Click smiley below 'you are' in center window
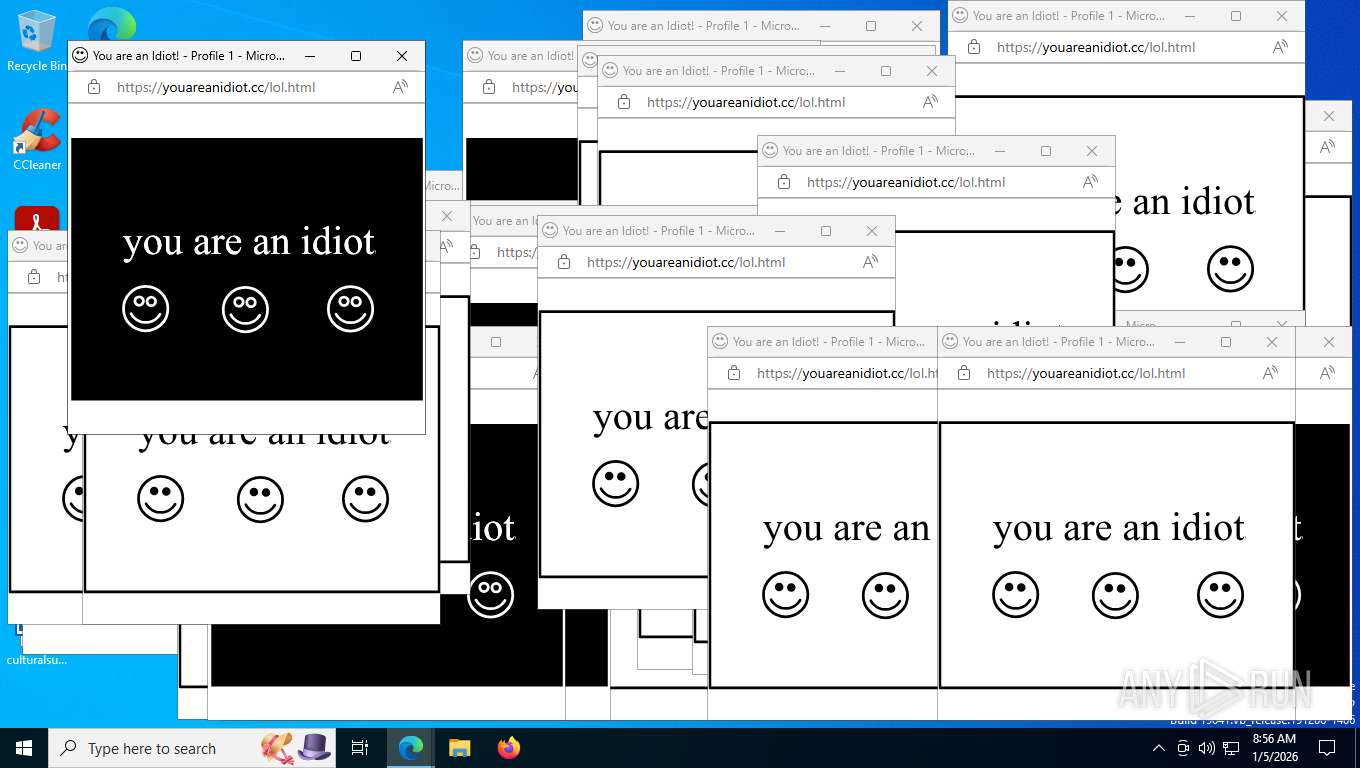The image size is (1360, 768). [x=616, y=484]
